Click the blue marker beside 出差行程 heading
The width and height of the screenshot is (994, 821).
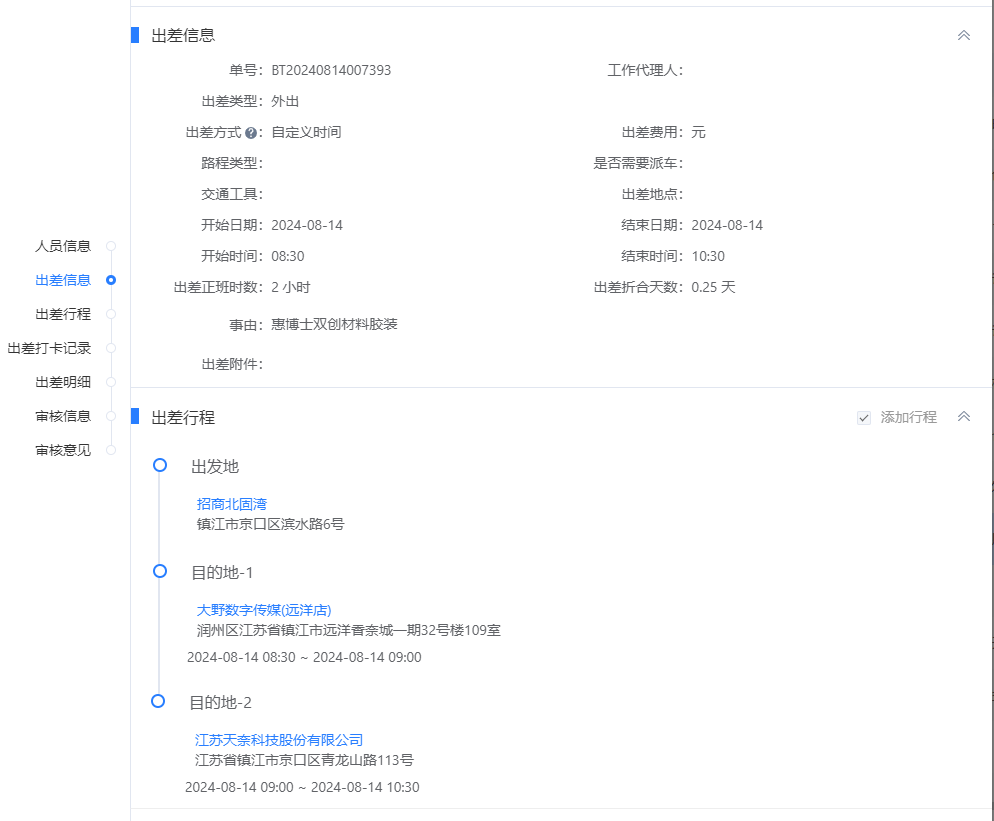click(x=137, y=418)
